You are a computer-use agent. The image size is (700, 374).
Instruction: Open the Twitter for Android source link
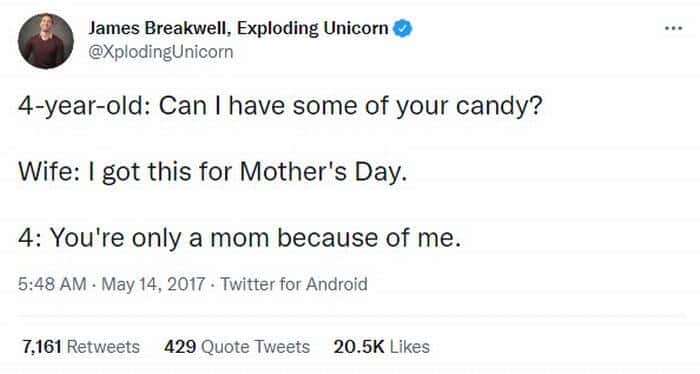[294, 284]
